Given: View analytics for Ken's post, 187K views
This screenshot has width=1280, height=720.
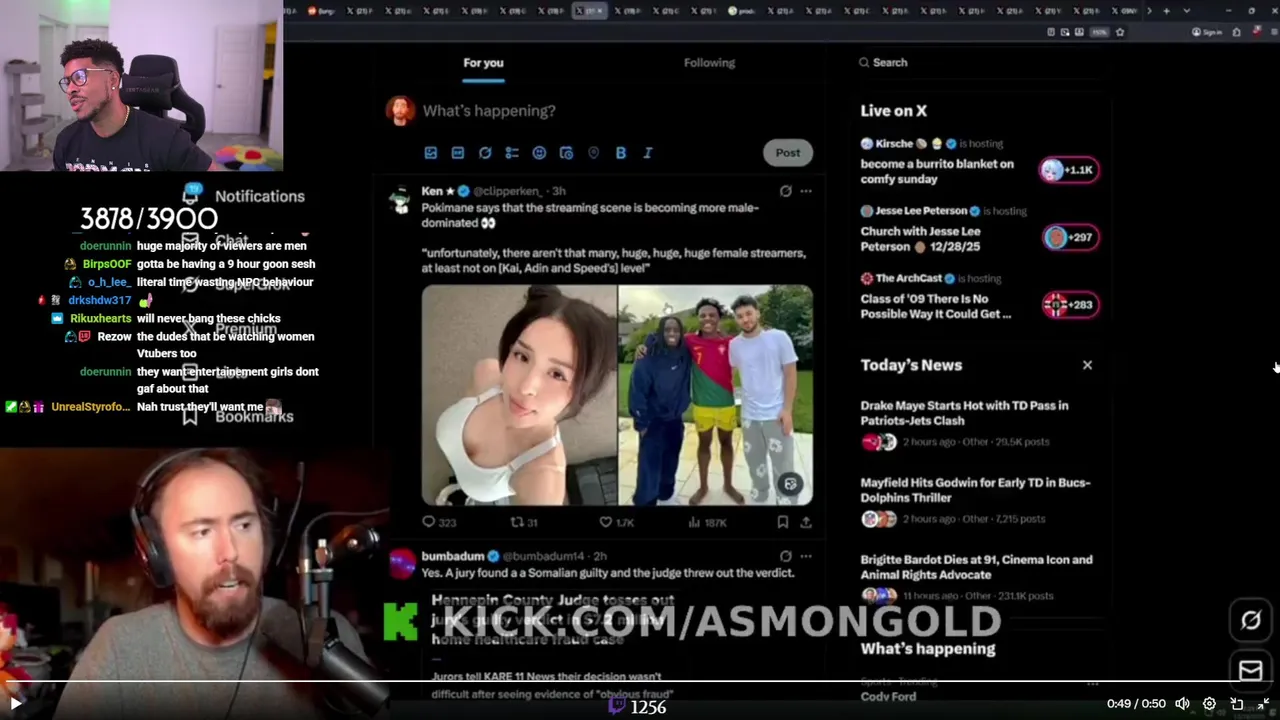Looking at the screenshot, I should coord(707,522).
